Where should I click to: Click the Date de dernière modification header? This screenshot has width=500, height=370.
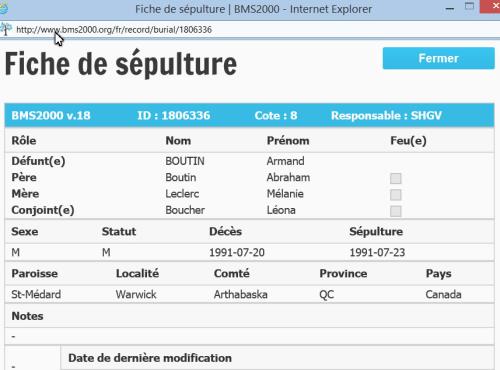[x=150, y=358]
